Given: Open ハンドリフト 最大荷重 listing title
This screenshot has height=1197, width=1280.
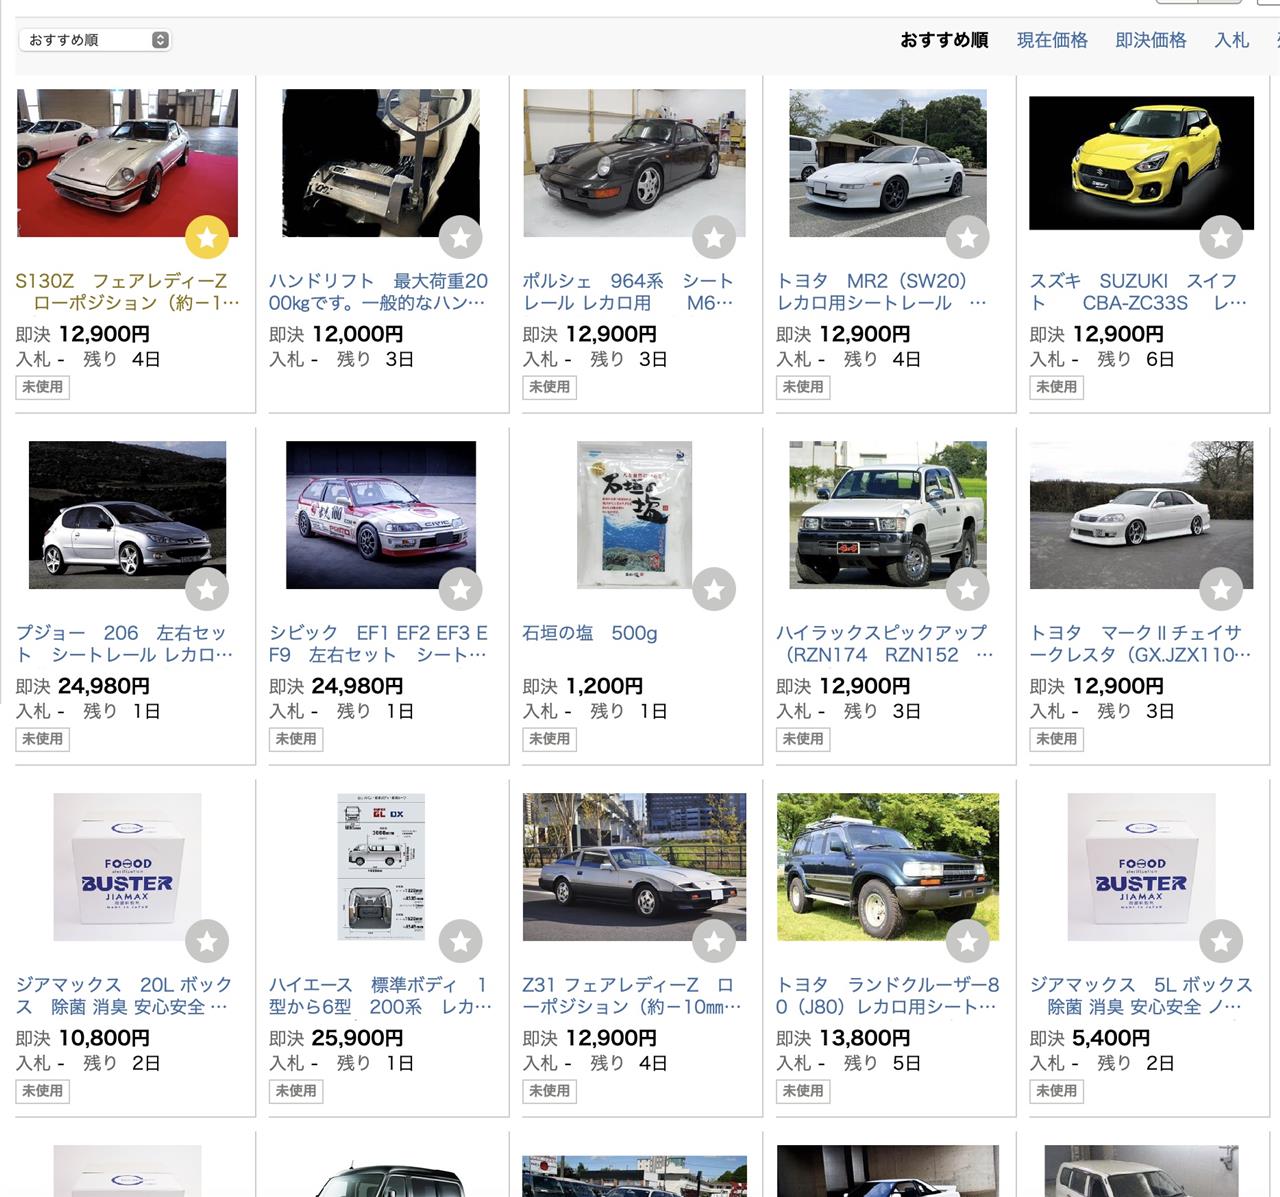Looking at the screenshot, I should (x=378, y=292).
